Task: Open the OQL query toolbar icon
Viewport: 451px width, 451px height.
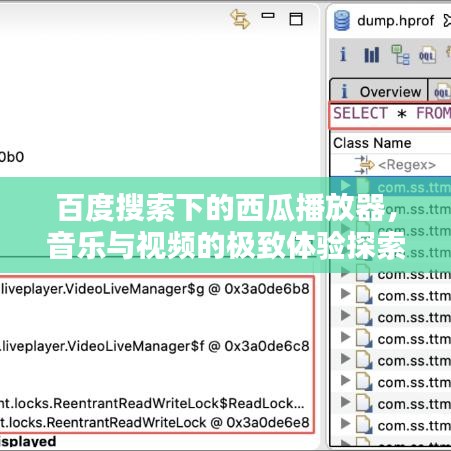Action: [427, 55]
